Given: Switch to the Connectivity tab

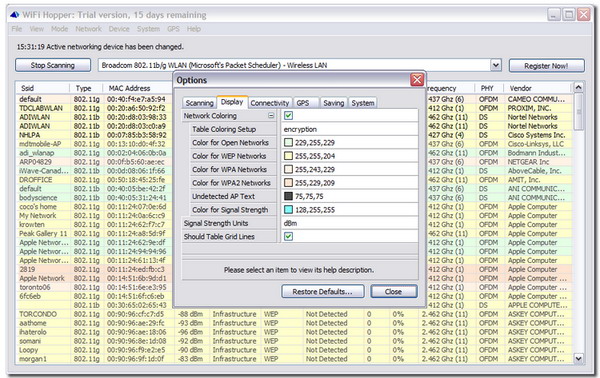Looking at the screenshot, I should tap(270, 103).
